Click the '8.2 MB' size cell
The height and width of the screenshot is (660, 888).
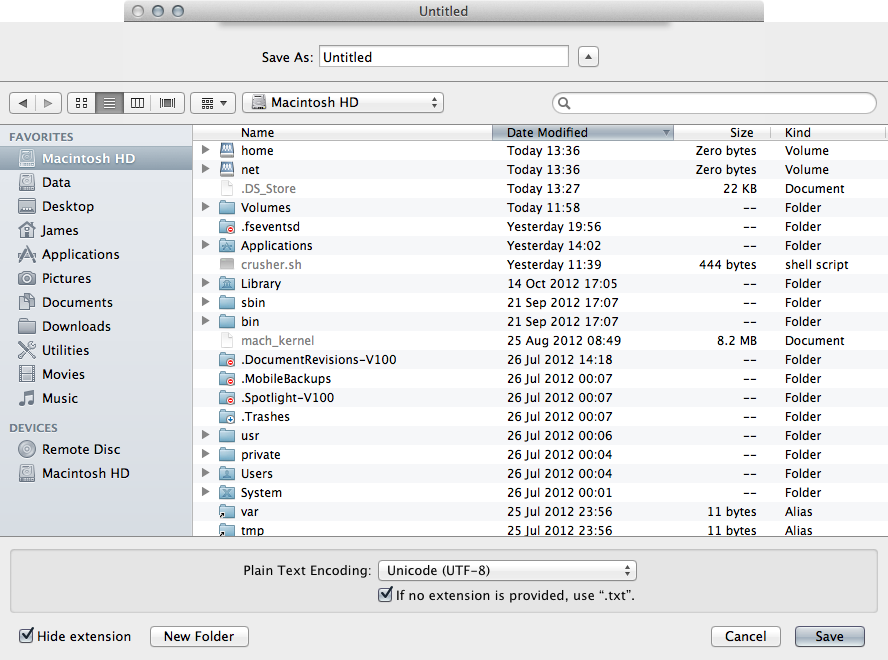click(736, 340)
